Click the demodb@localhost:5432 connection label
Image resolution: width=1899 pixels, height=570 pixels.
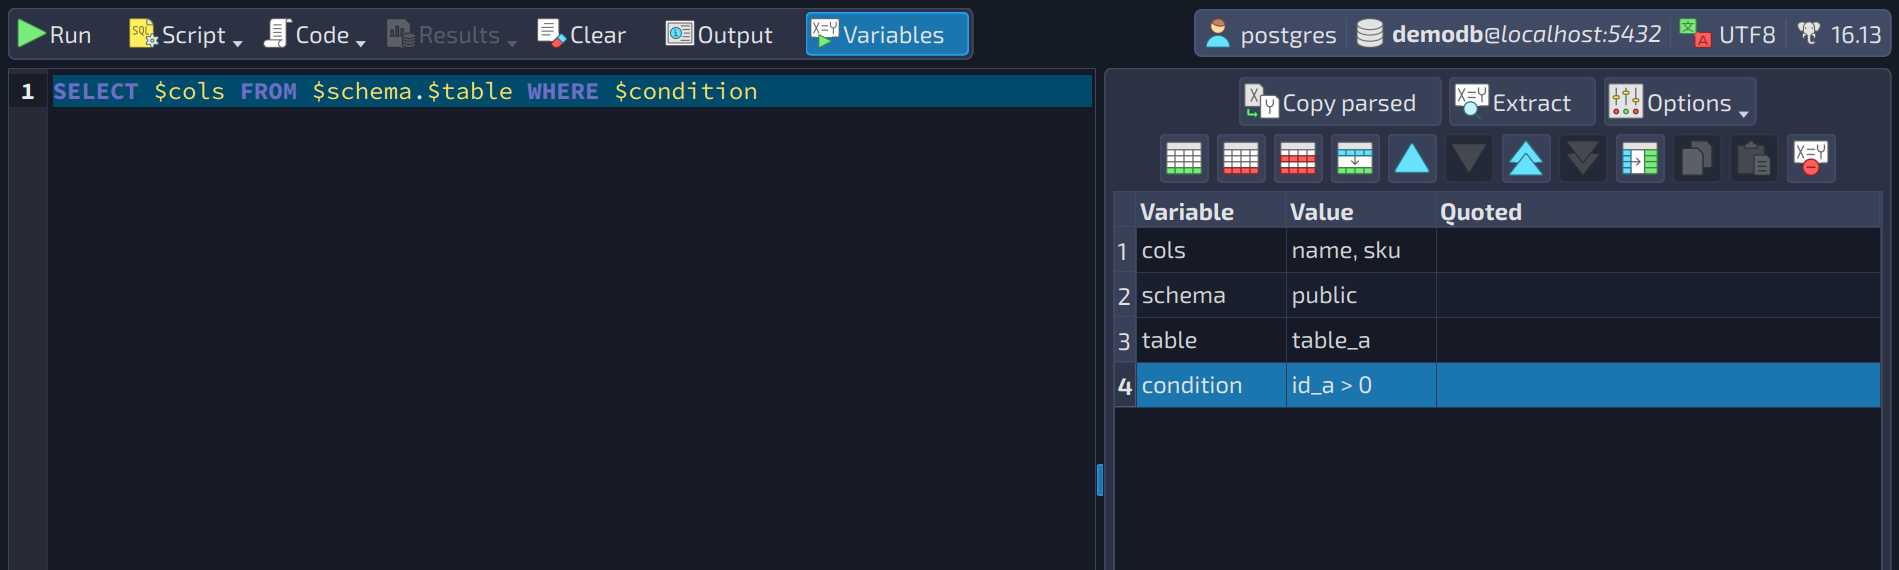pyautogui.click(x=1509, y=34)
